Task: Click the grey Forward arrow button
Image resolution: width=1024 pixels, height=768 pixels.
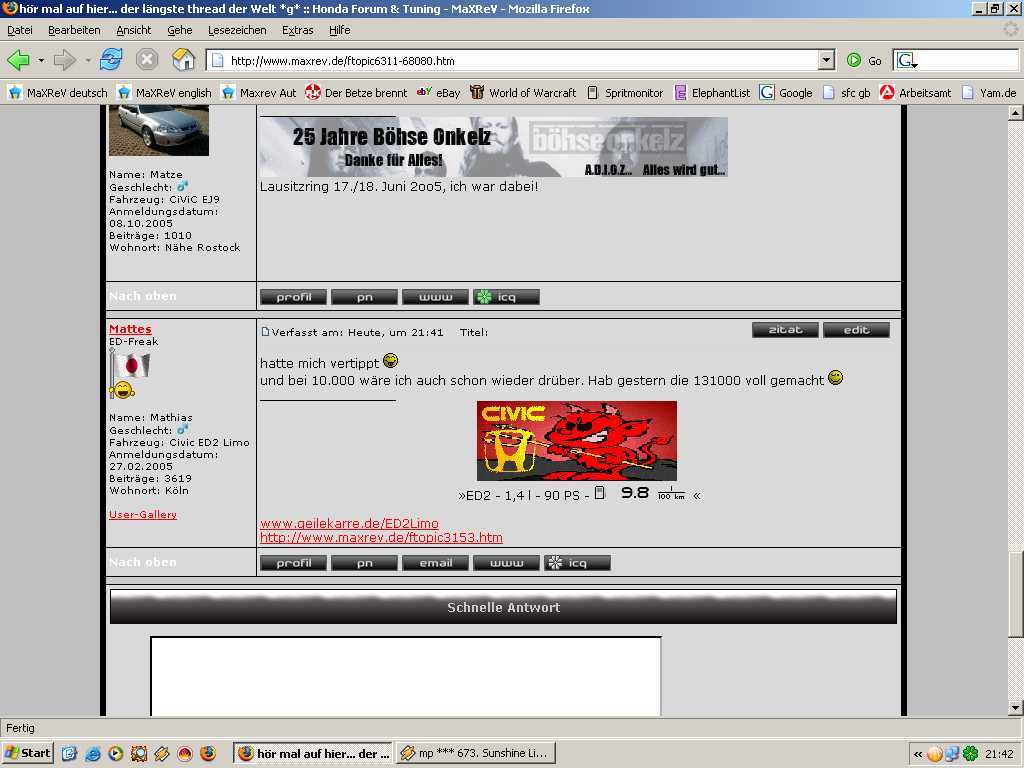Action: [x=65, y=61]
